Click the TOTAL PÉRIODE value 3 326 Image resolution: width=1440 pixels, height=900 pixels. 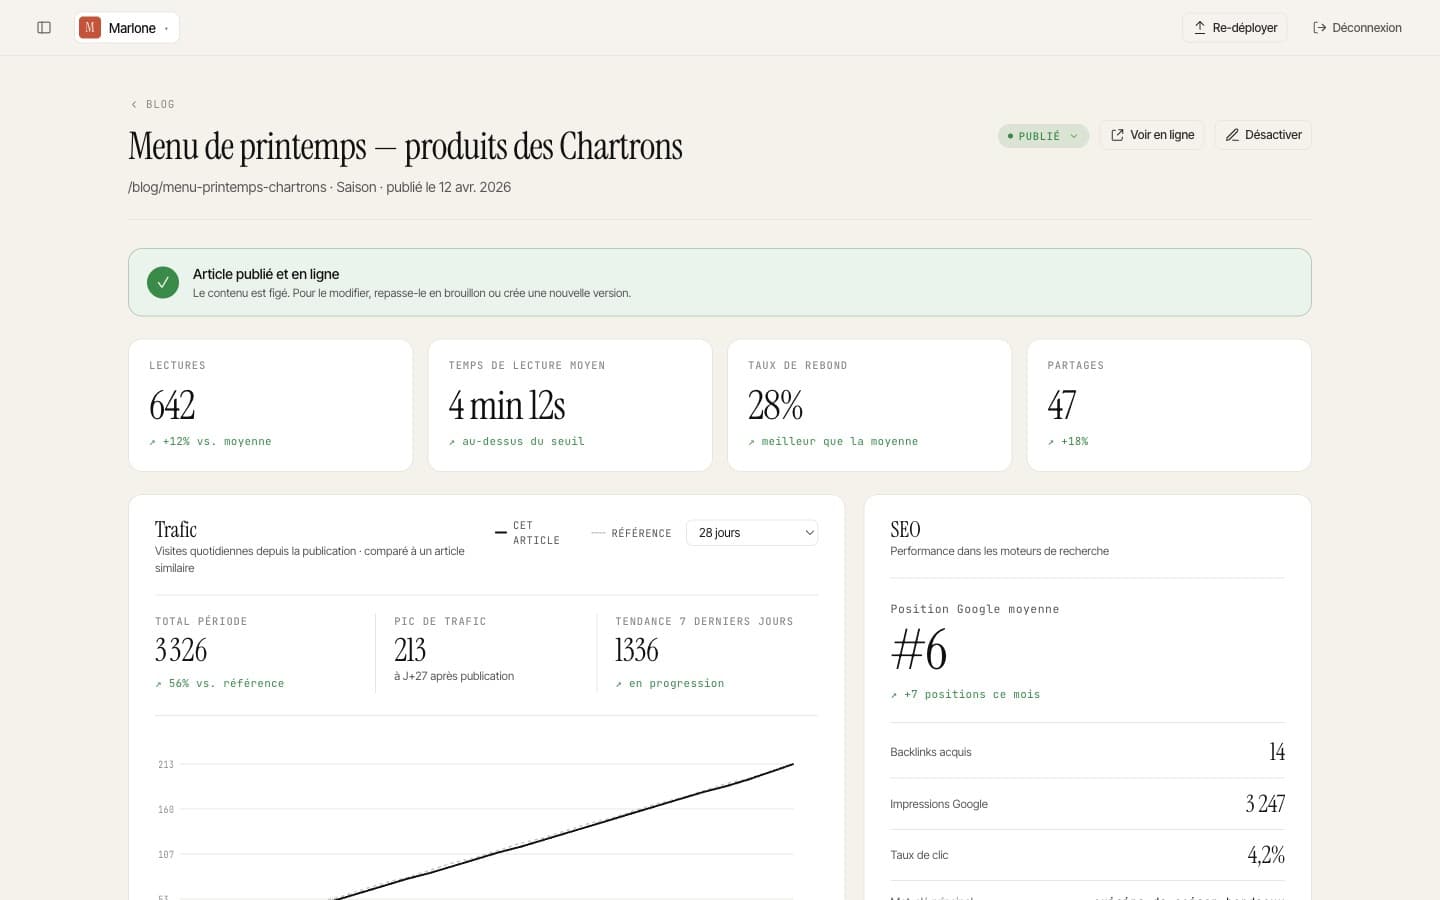pyautogui.click(x=181, y=650)
